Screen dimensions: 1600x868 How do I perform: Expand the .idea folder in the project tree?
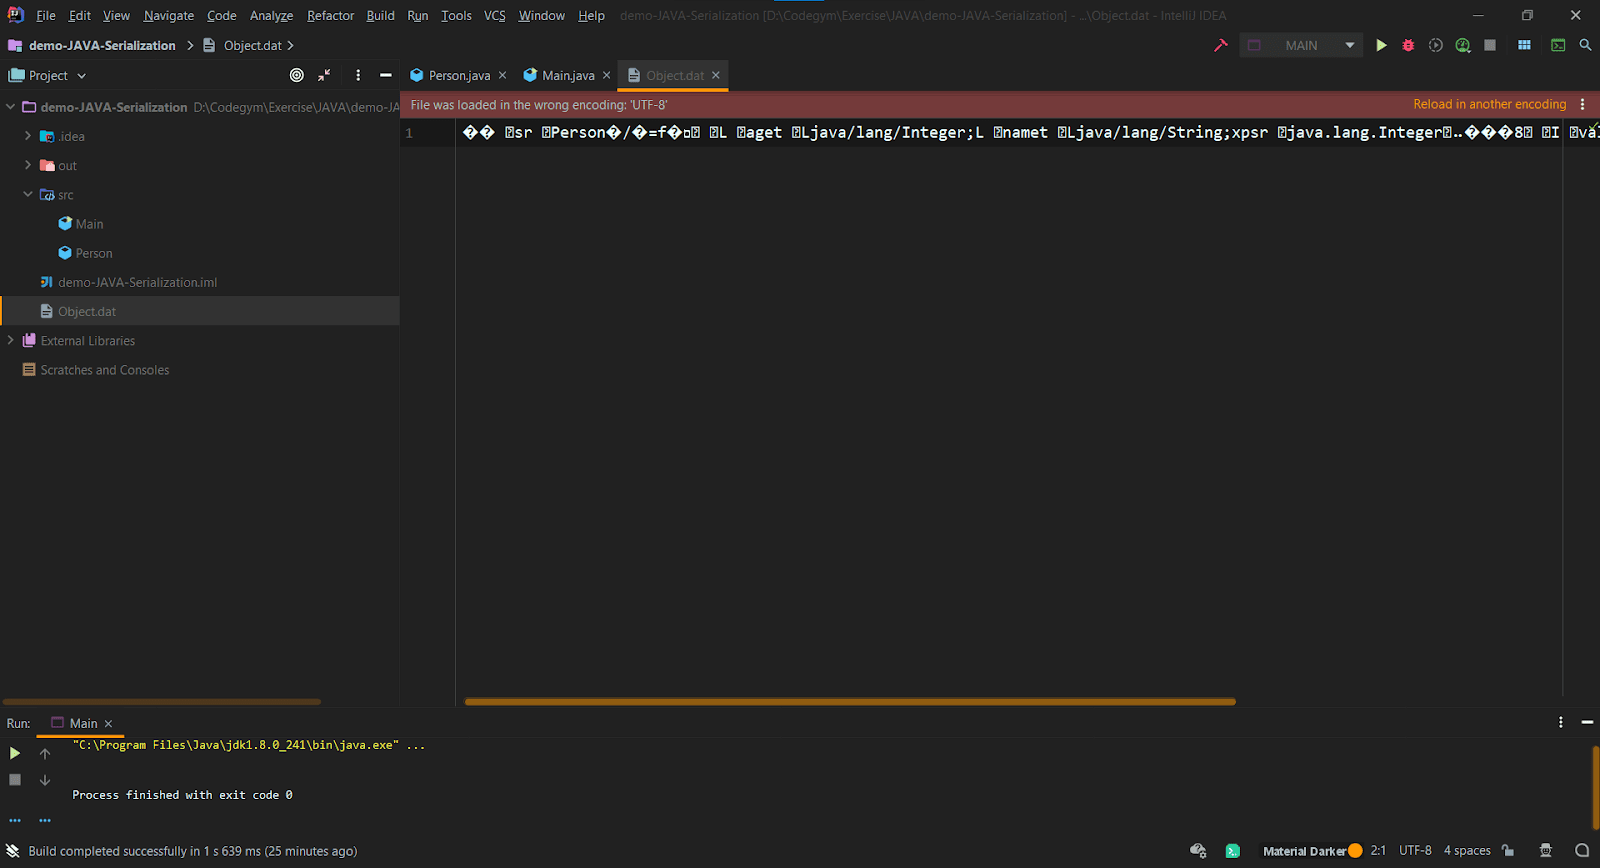tap(28, 136)
